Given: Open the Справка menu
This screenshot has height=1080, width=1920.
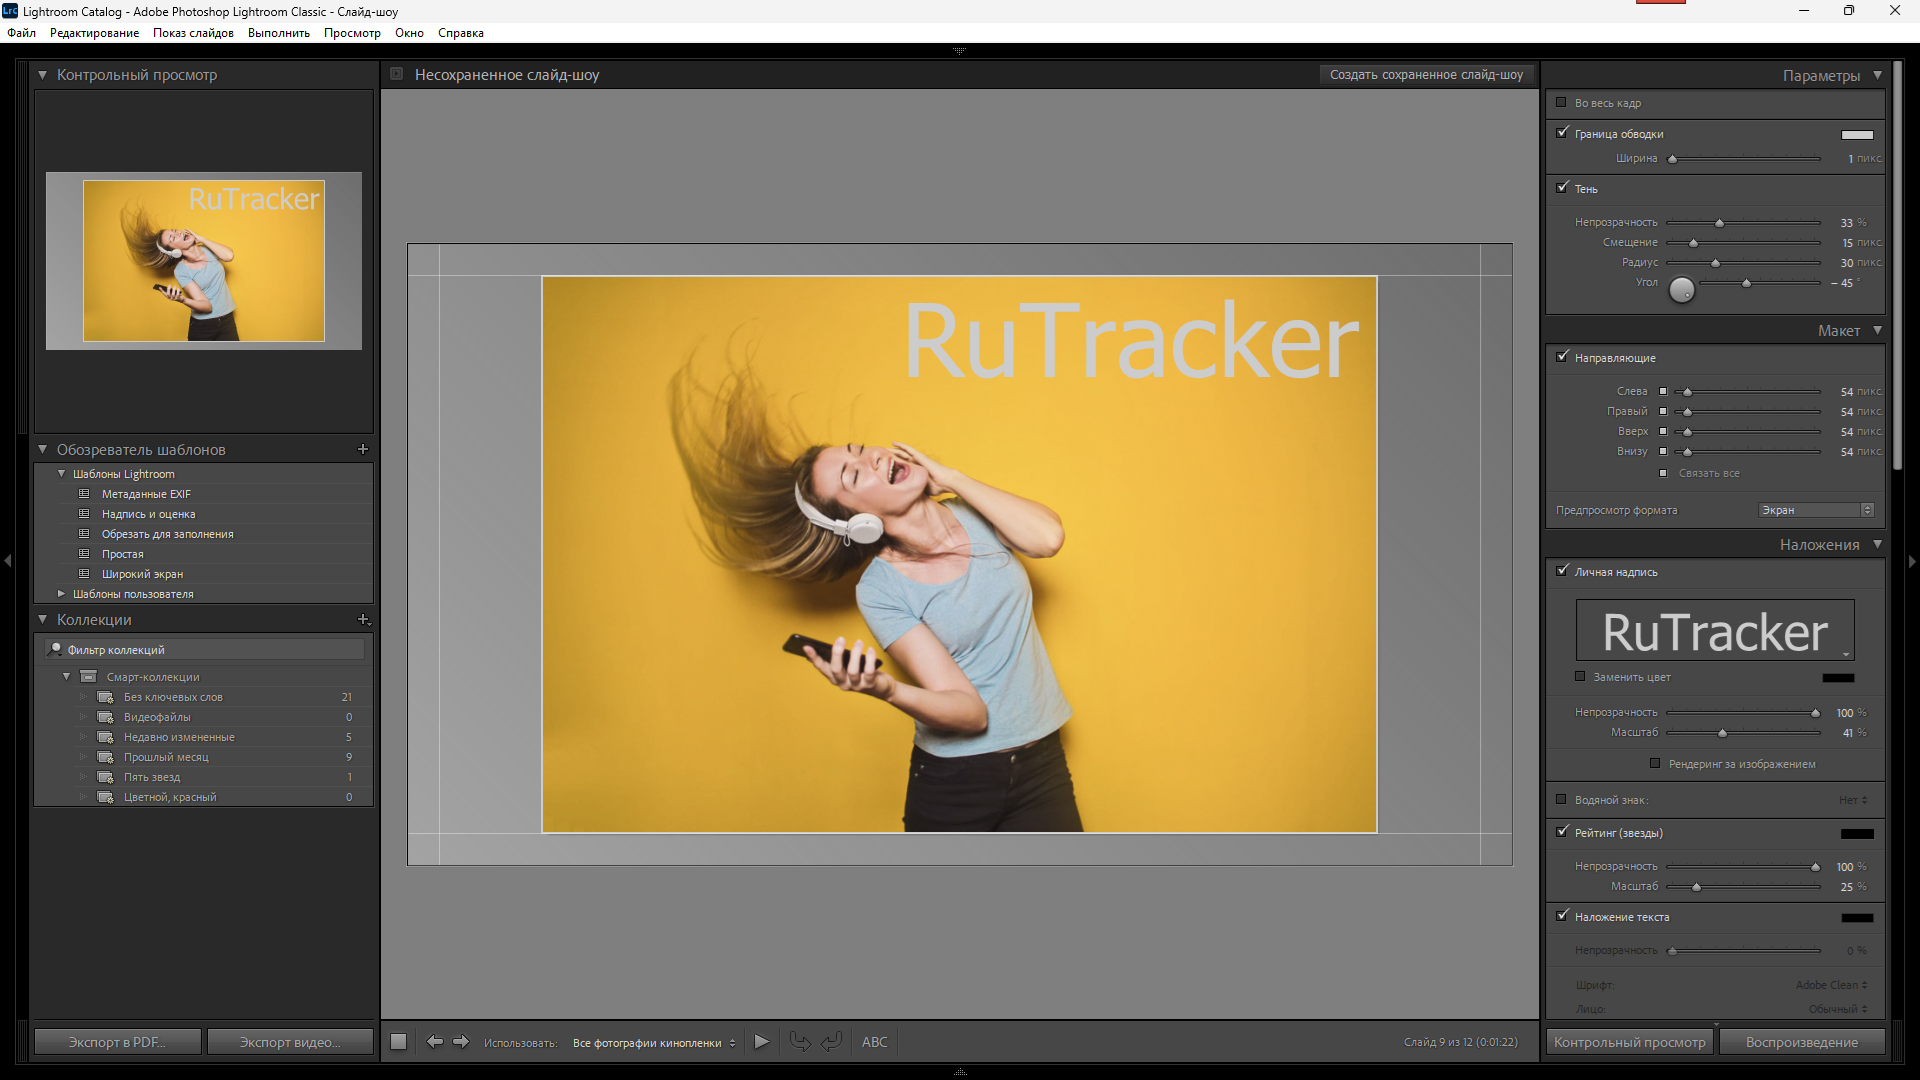Looking at the screenshot, I should click(461, 33).
